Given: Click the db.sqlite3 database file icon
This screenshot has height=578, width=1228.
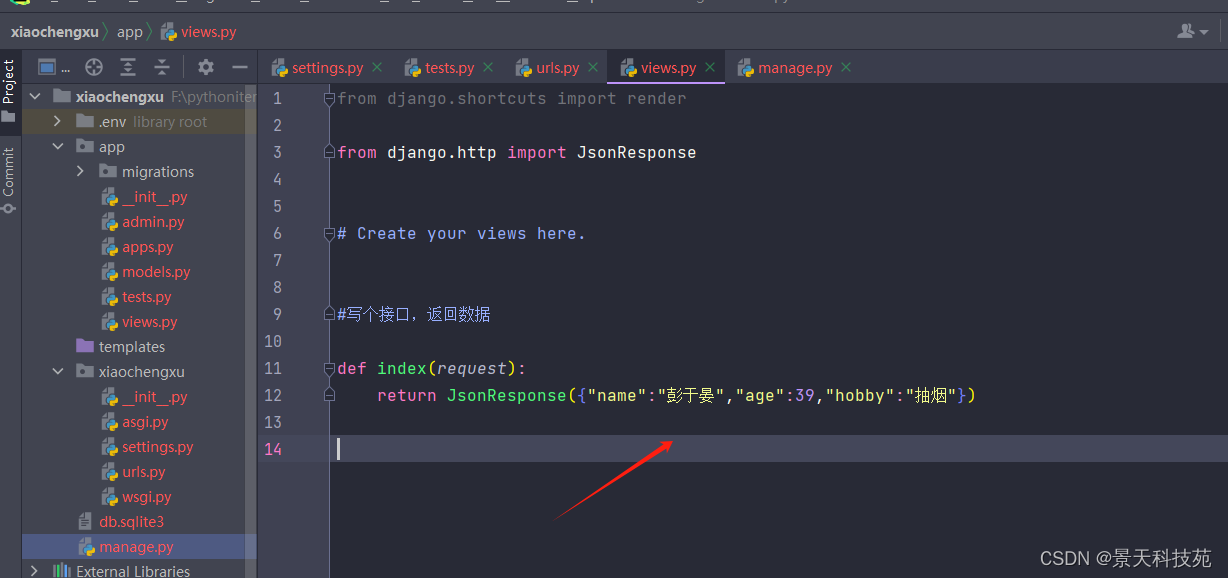Looking at the screenshot, I should click(85, 522).
